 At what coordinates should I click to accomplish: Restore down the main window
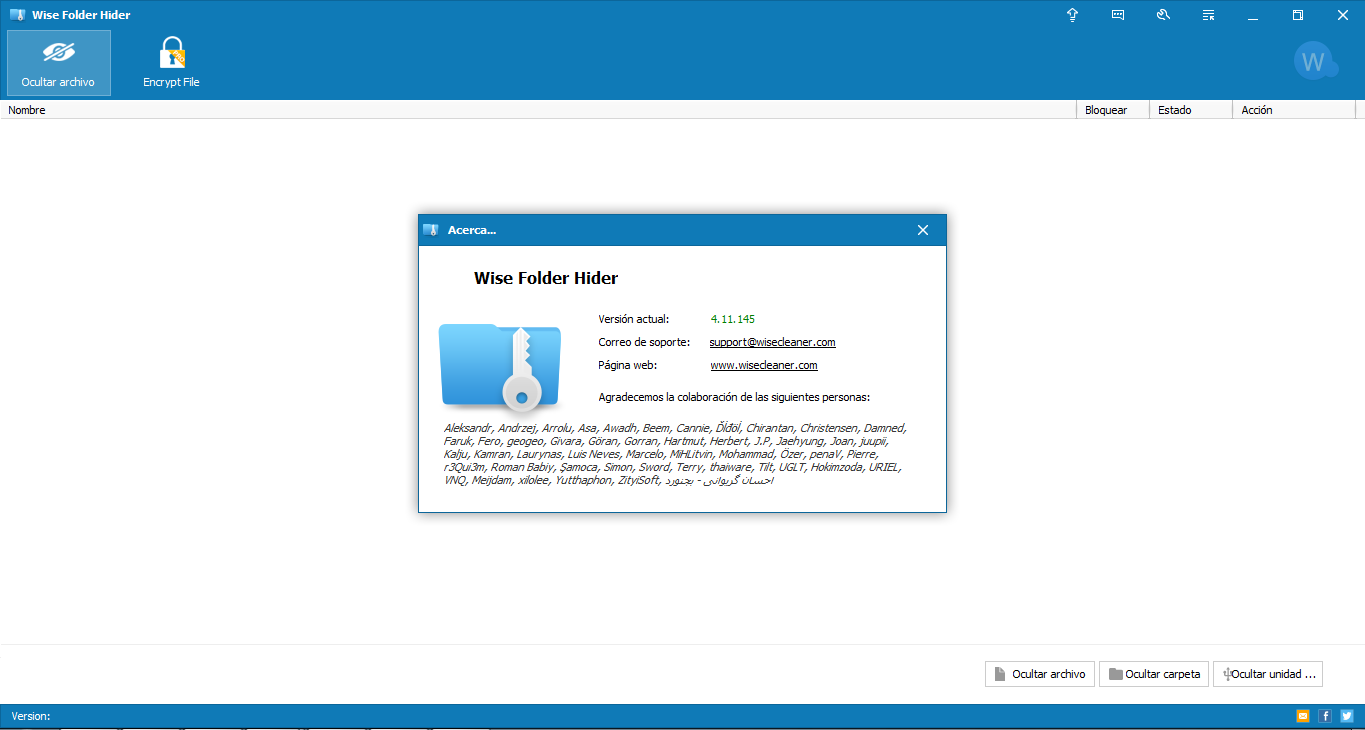(1298, 15)
